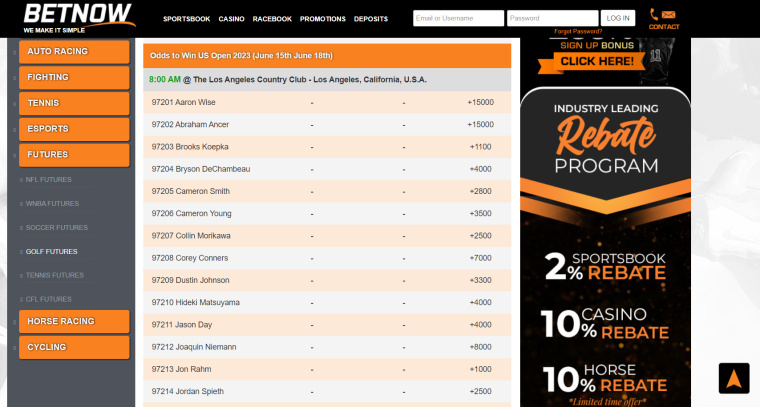Screen dimensions: 760x407
Task: Click the envelope email icon
Action: click(669, 14)
